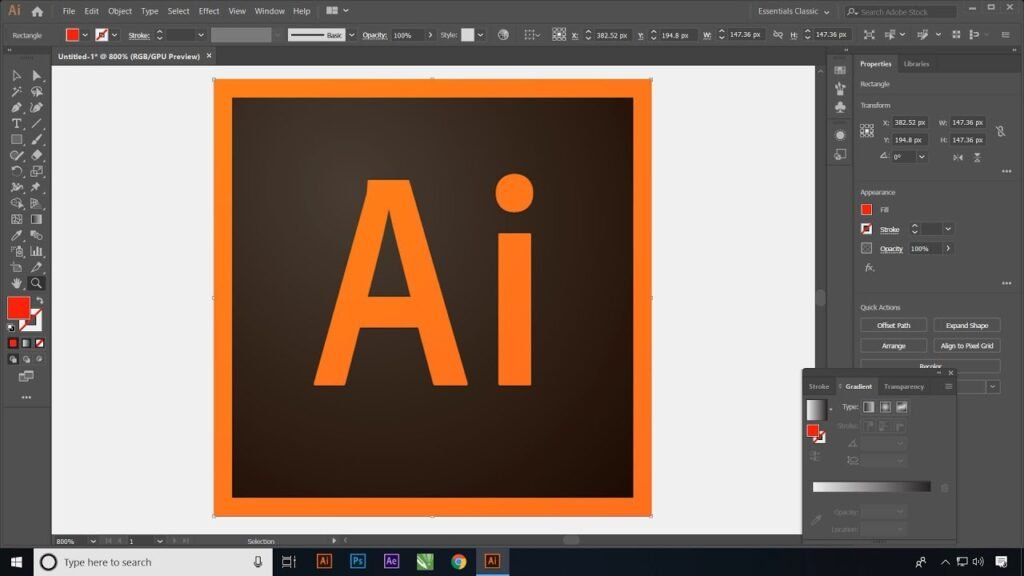This screenshot has height=576, width=1024.
Task: Open the Stroke tab in floating panel
Action: point(818,387)
